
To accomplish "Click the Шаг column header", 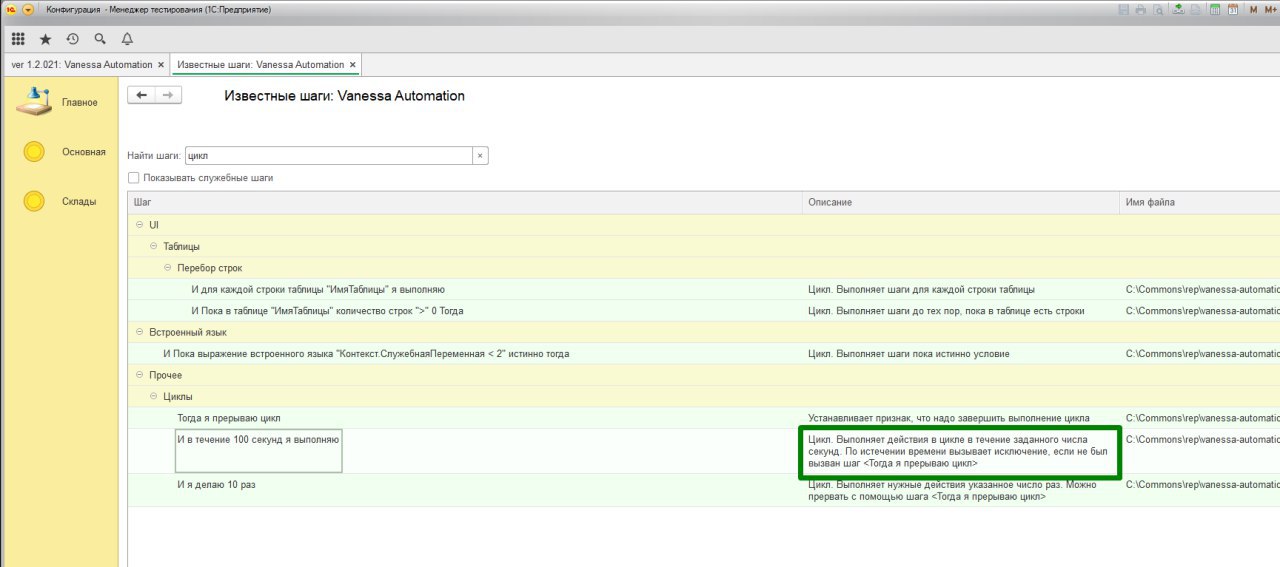I will (x=465, y=202).
